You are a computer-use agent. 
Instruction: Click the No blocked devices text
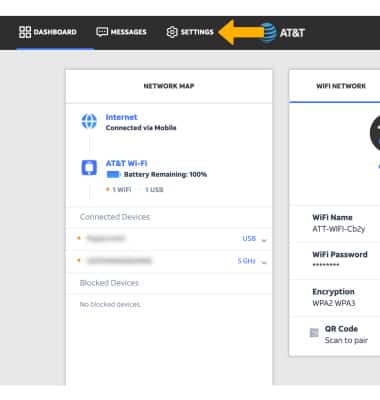[110, 304]
